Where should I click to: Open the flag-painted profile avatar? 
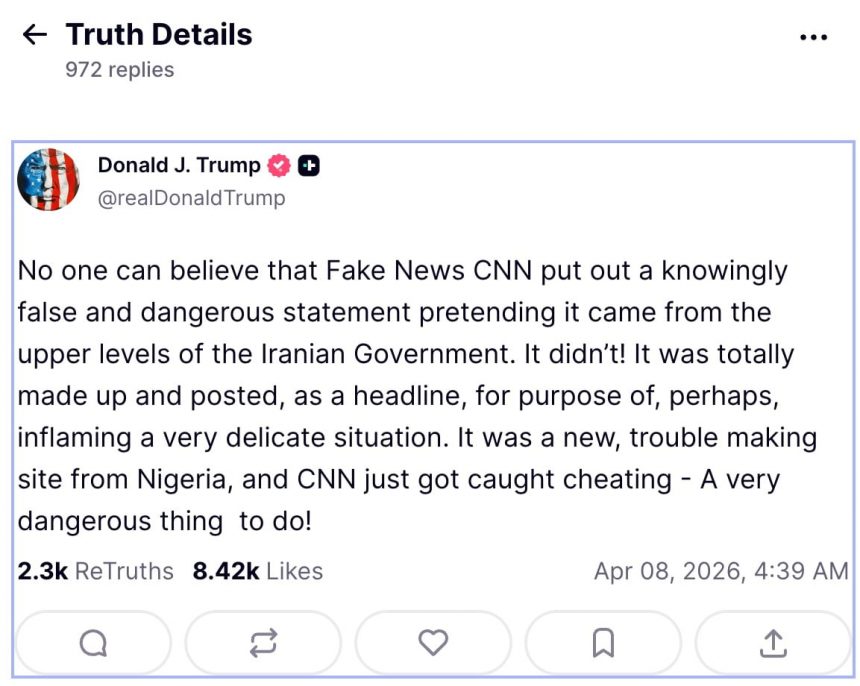48,180
